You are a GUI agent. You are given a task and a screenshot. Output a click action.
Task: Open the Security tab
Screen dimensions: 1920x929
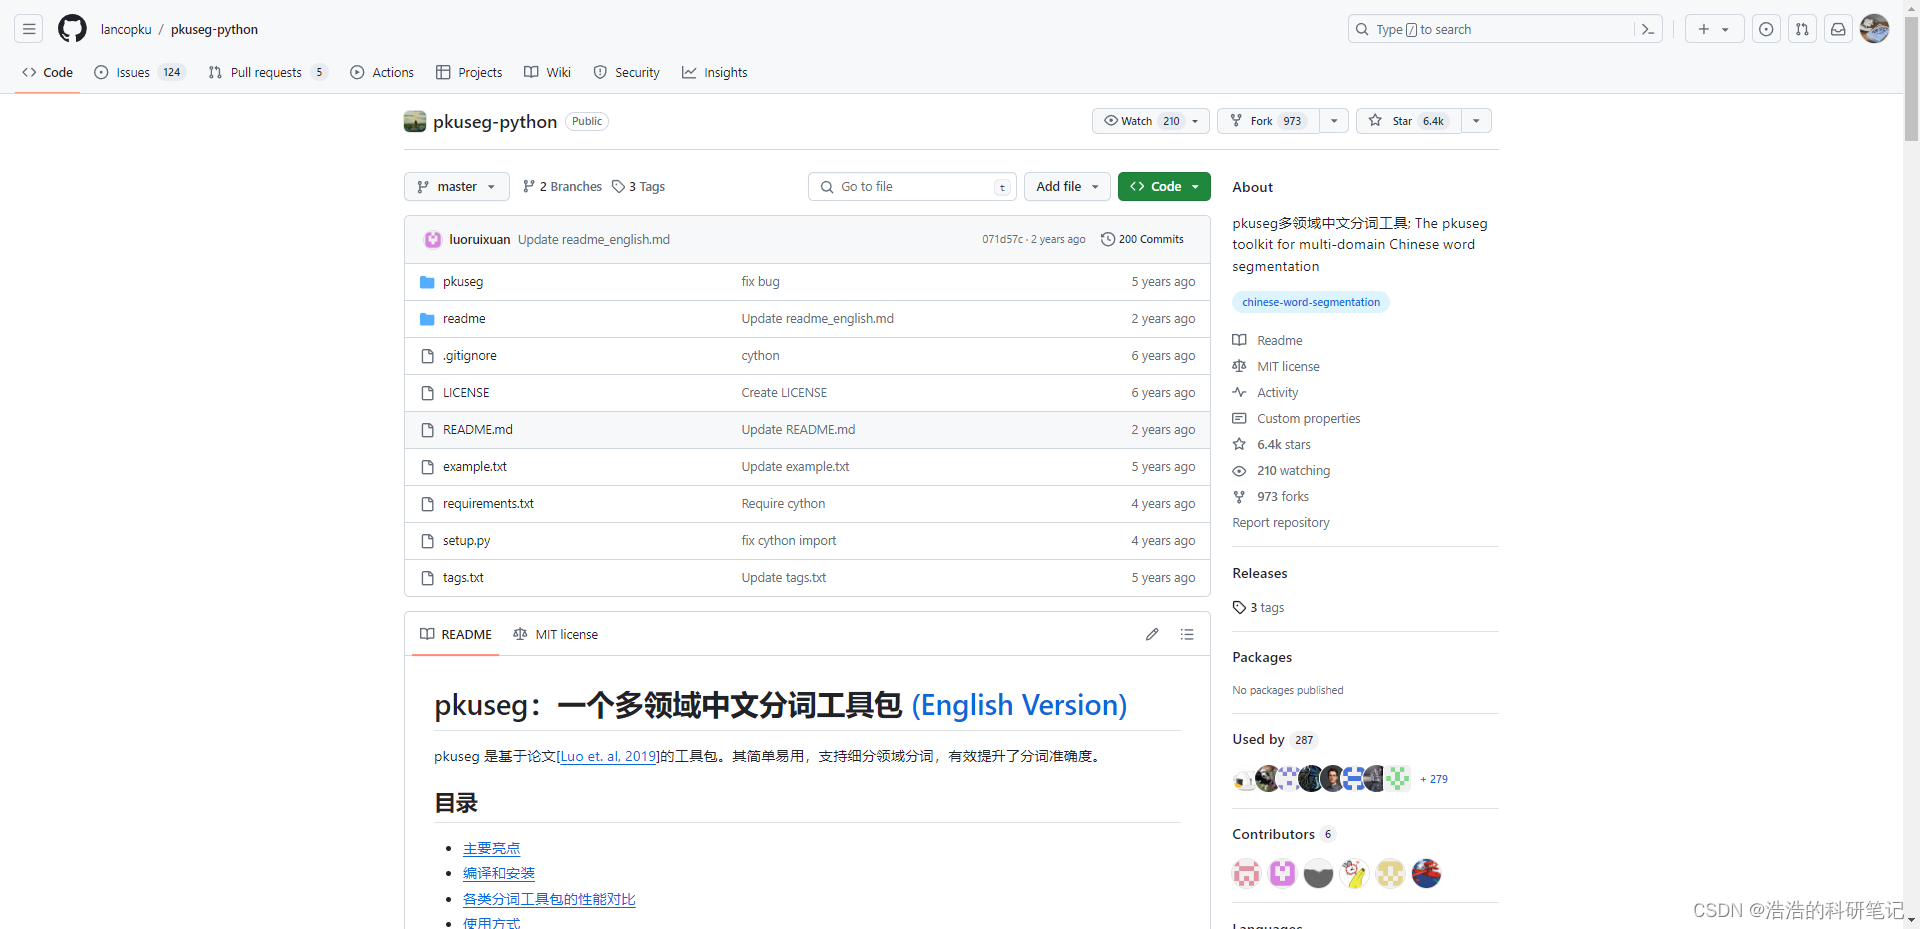coord(627,72)
